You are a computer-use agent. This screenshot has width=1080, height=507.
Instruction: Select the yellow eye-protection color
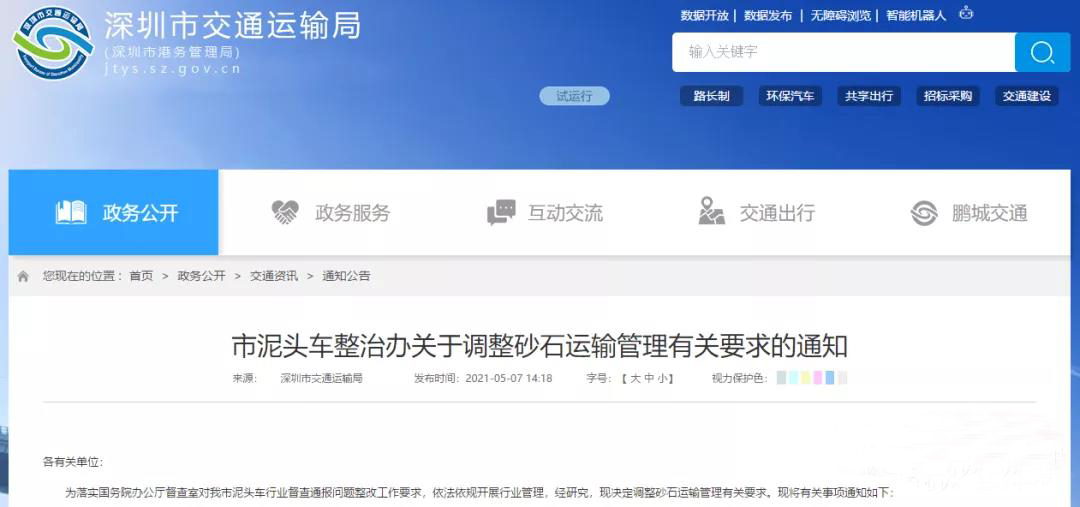point(805,377)
